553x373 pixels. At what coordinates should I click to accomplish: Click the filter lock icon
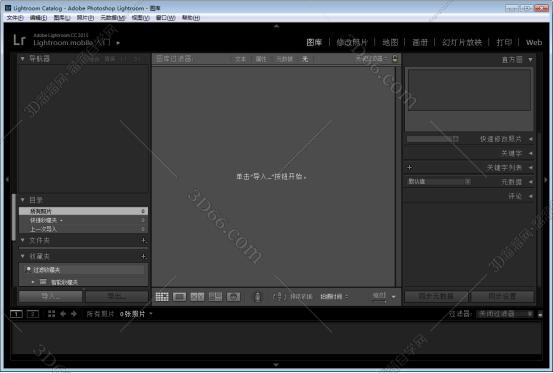tap(395, 59)
